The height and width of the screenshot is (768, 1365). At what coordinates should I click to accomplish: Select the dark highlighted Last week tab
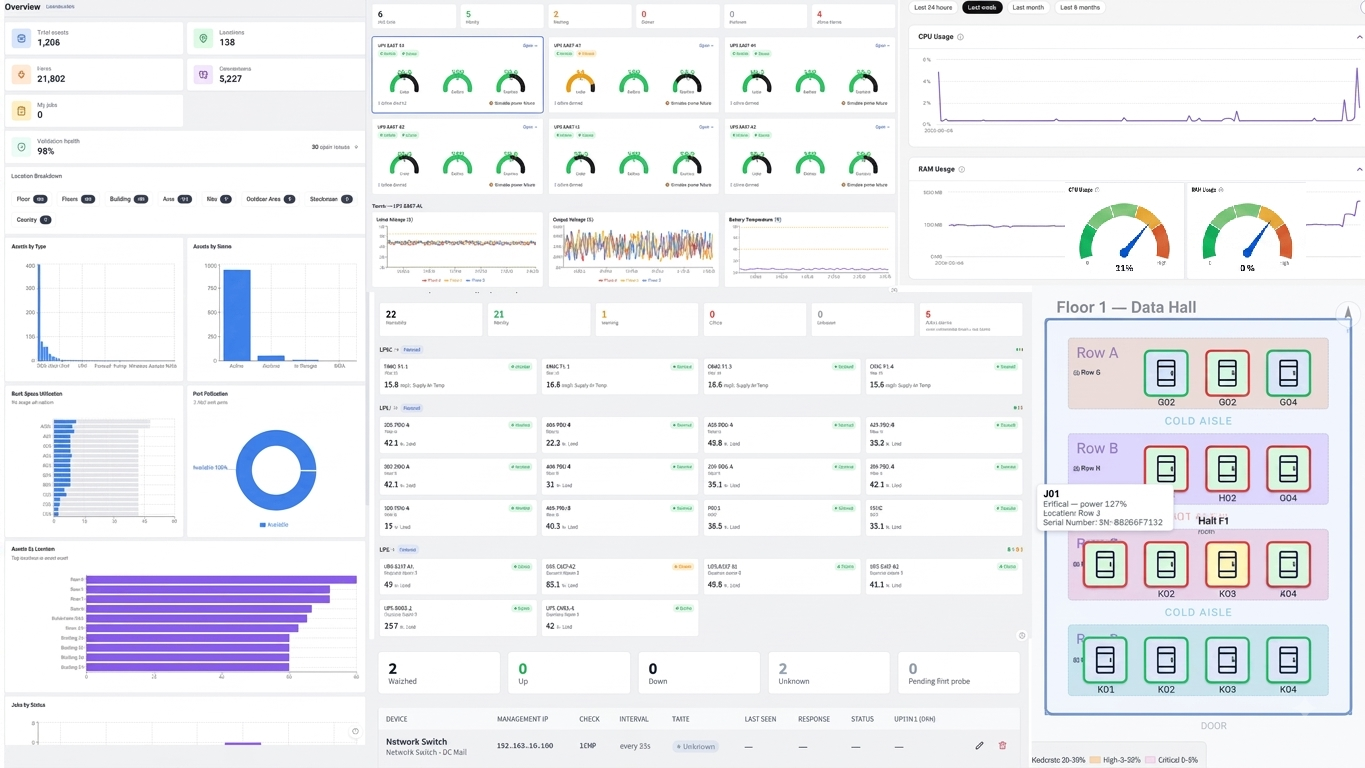click(982, 7)
